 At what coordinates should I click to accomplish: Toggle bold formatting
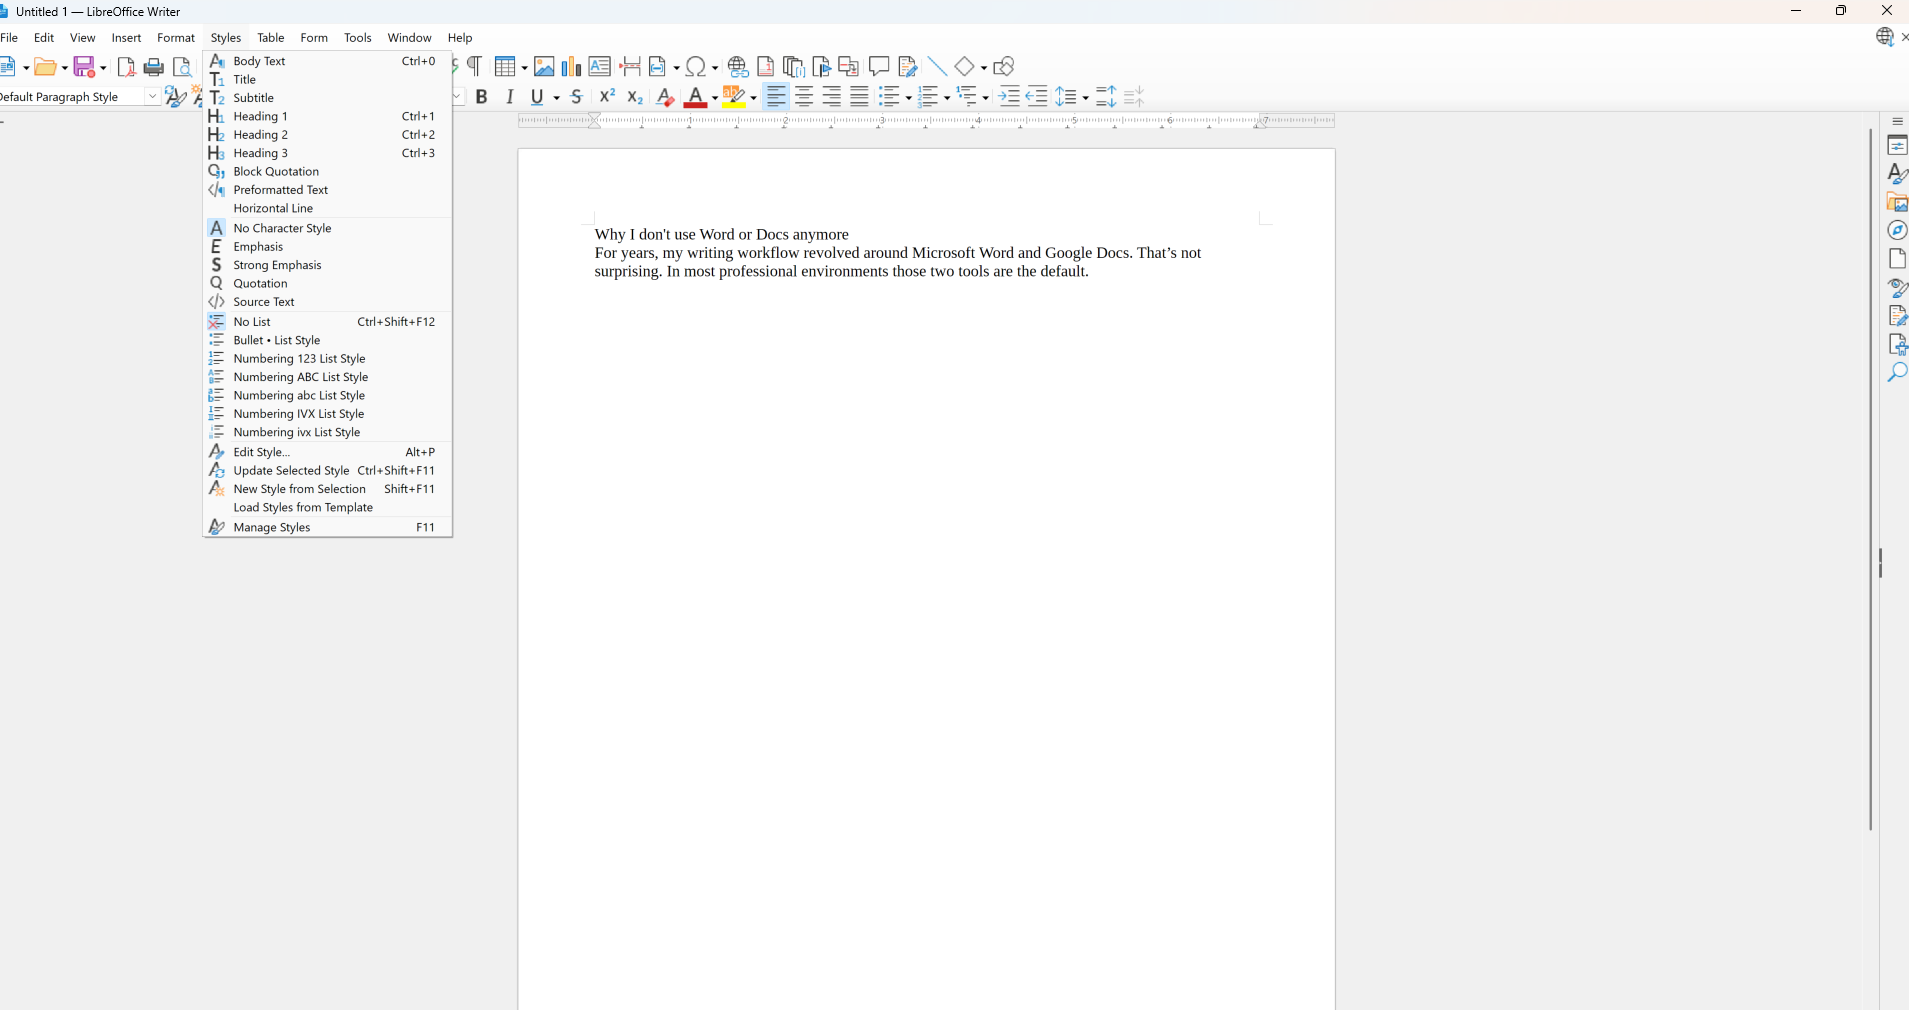pos(482,96)
